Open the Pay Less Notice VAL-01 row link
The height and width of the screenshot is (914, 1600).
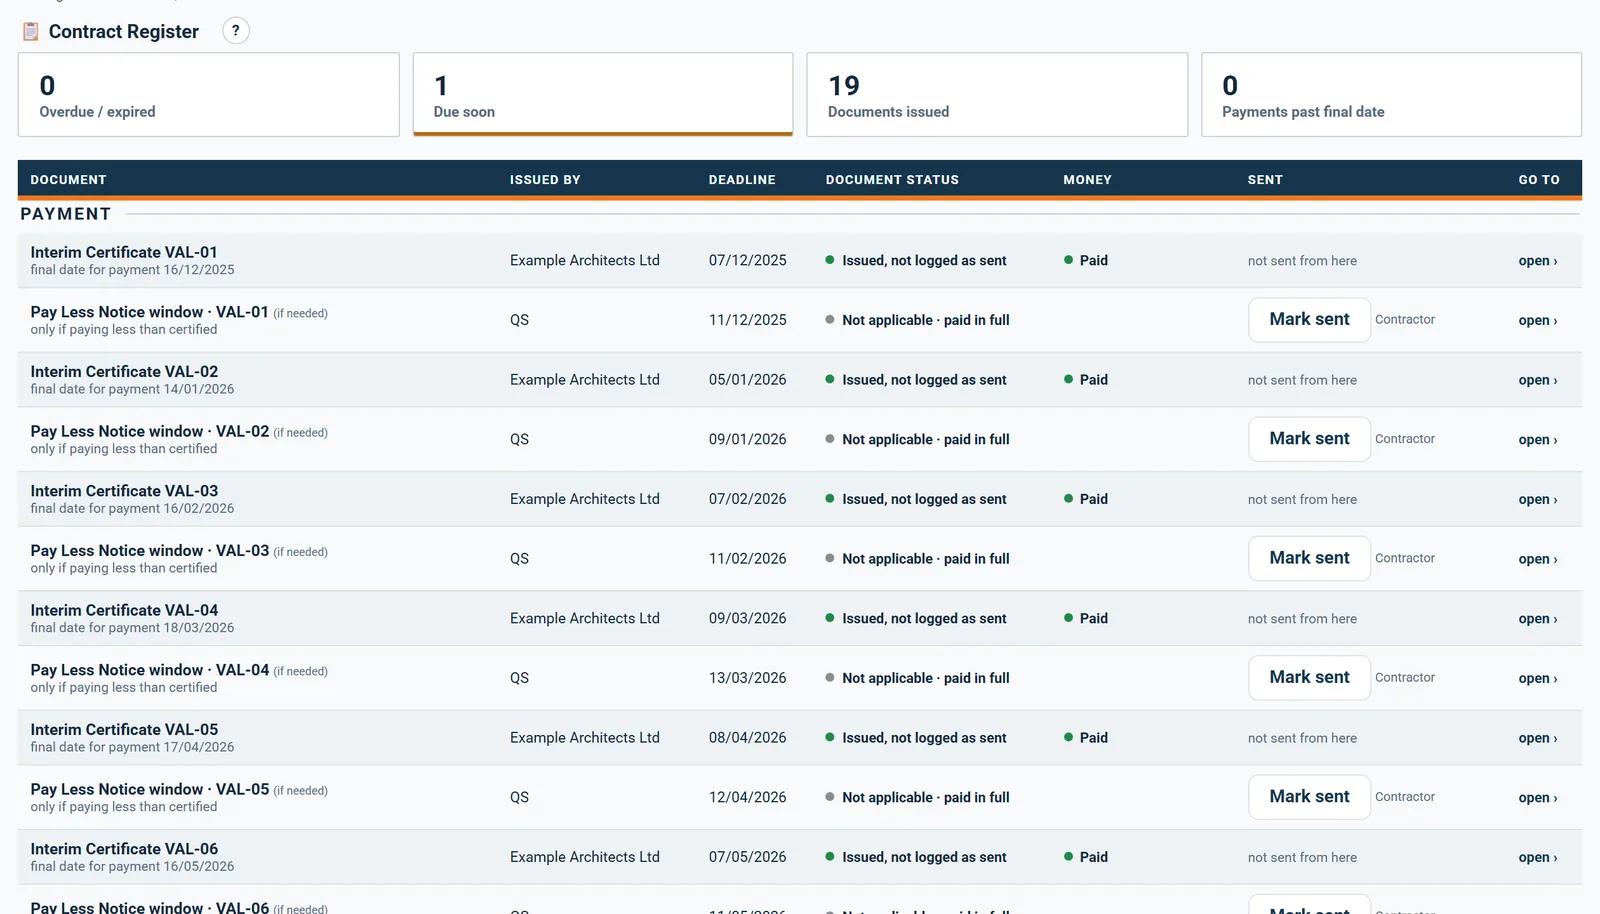[x=1538, y=321]
